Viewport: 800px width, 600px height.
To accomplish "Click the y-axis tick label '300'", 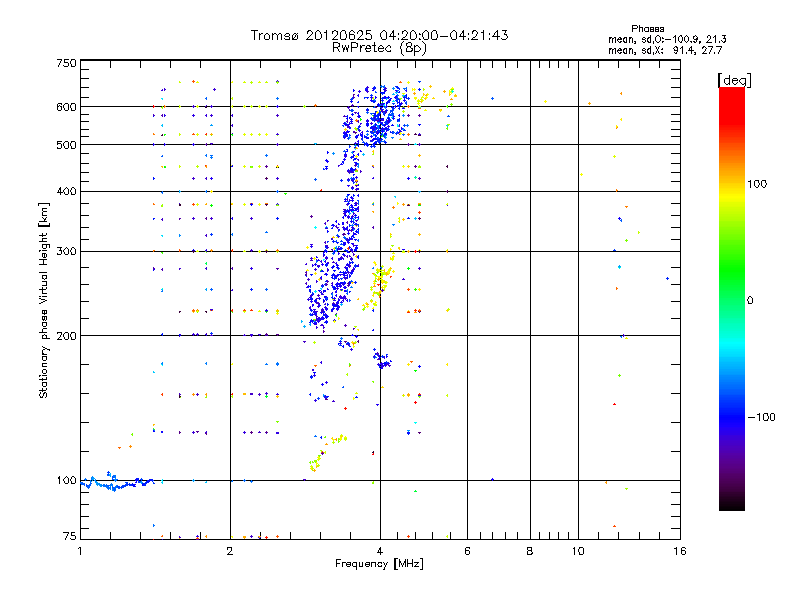I will click(66, 252).
